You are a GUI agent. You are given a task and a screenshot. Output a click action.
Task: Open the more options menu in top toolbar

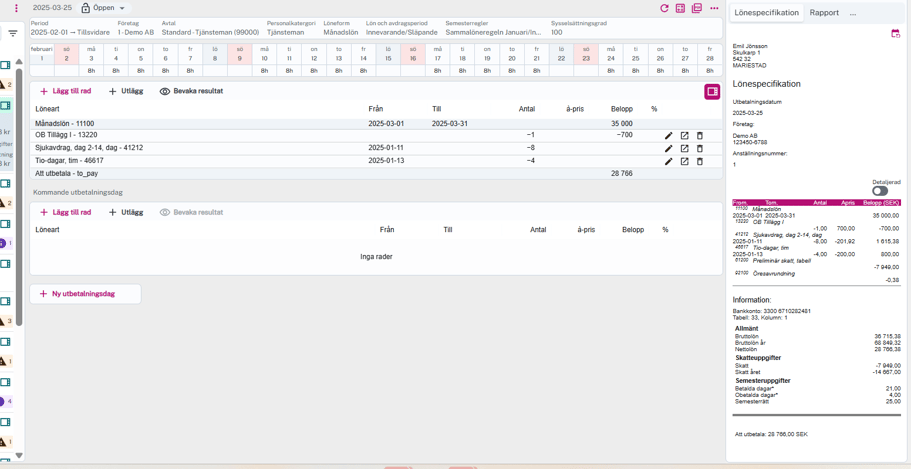pyautogui.click(x=714, y=8)
